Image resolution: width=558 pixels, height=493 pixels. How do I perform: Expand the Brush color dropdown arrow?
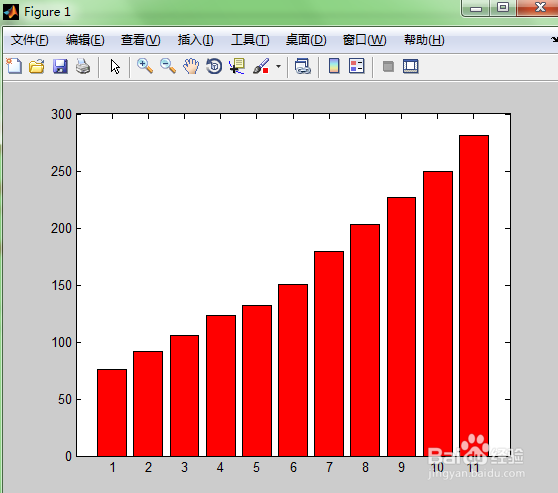point(278,66)
